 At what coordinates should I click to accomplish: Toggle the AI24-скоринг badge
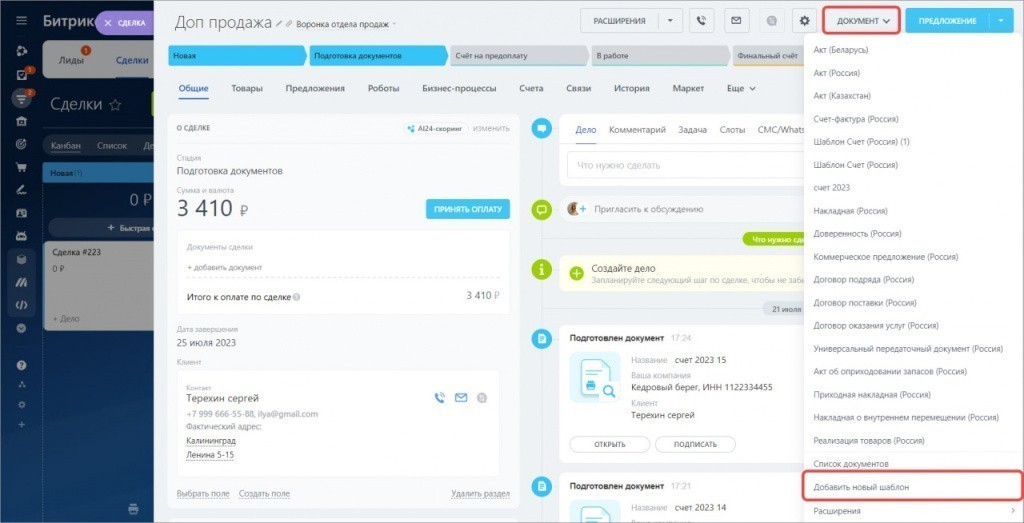coord(436,128)
